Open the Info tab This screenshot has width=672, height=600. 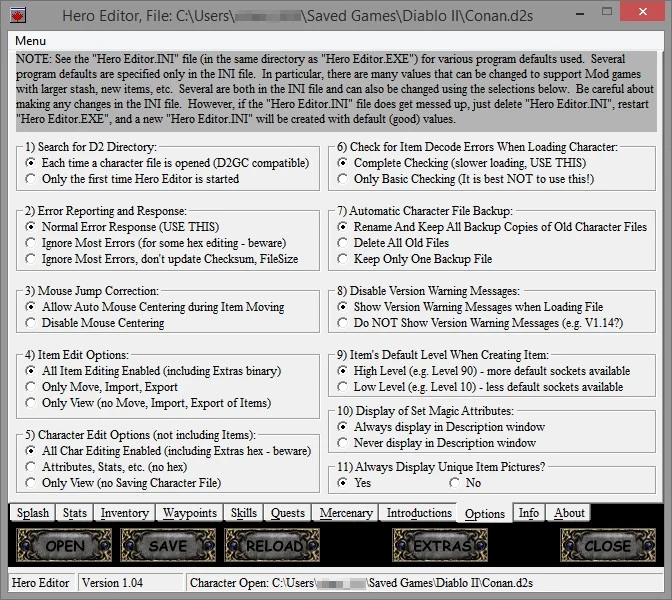coord(528,513)
